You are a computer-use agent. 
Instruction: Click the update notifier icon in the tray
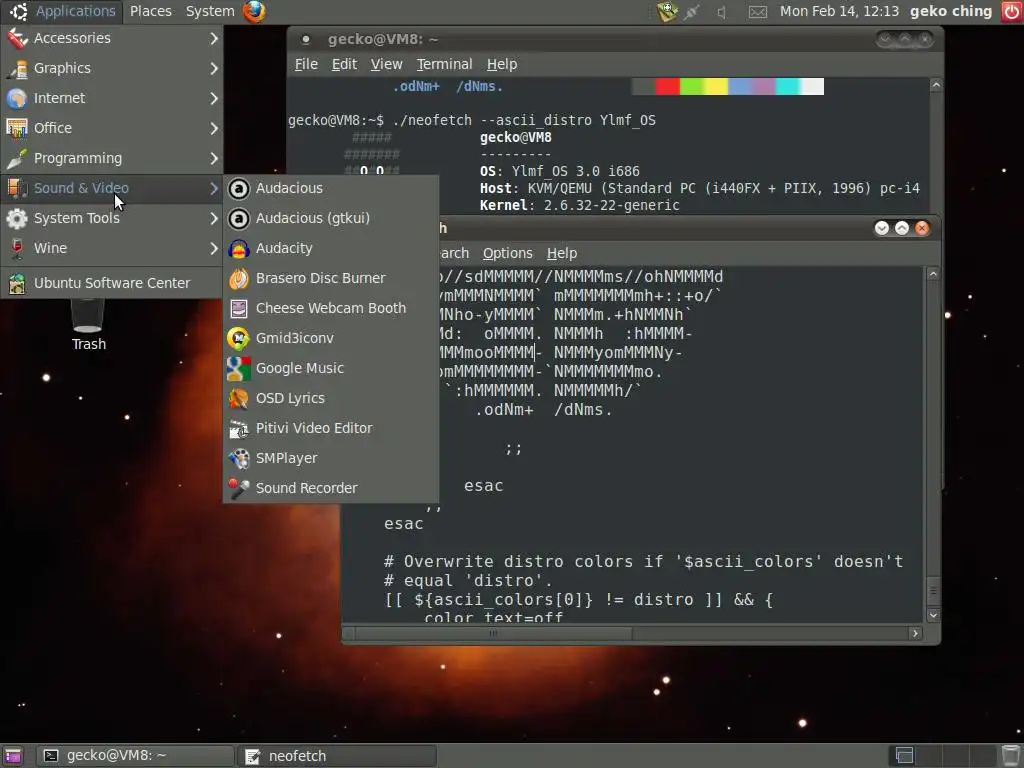pos(667,11)
